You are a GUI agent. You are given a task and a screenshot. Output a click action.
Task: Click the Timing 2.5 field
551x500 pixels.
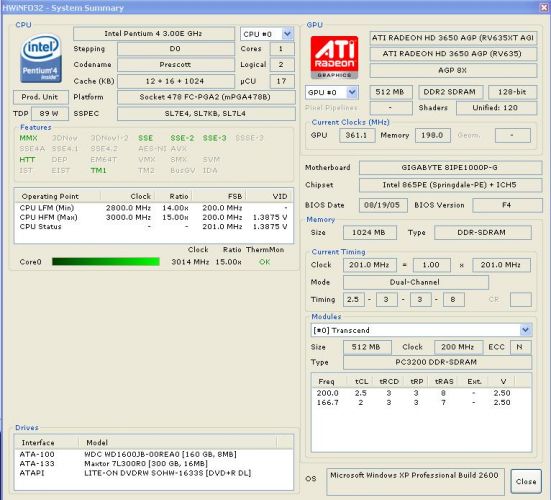[x=354, y=300]
